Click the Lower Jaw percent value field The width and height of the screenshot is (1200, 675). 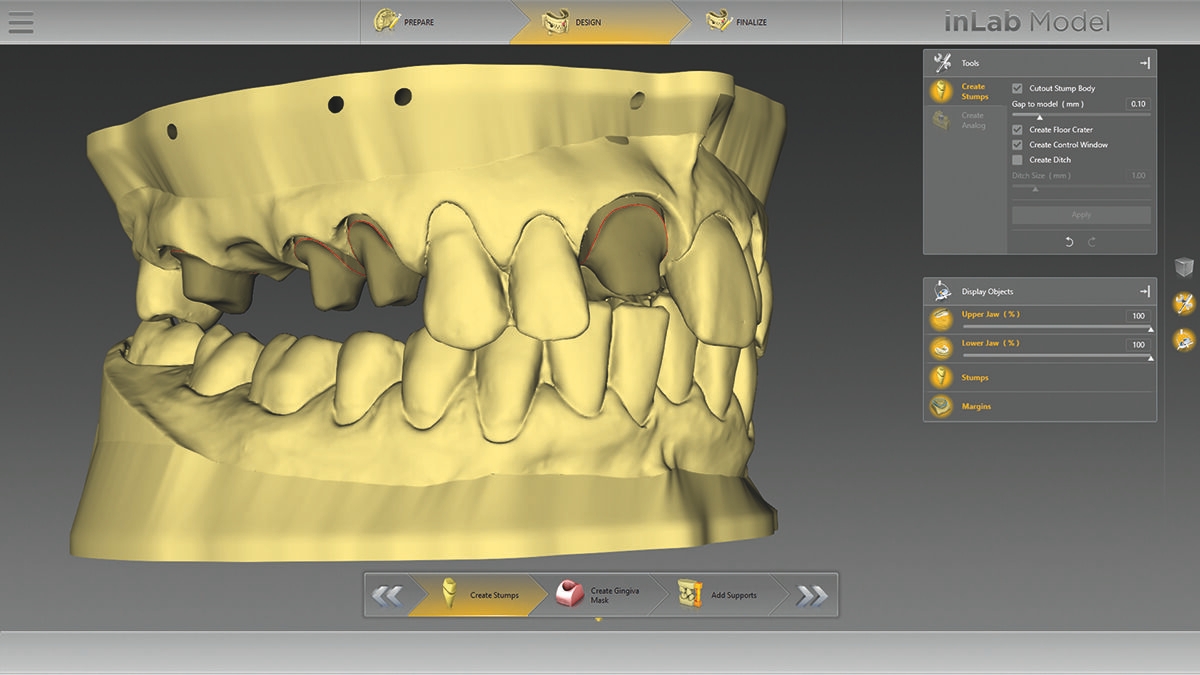(x=1138, y=345)
